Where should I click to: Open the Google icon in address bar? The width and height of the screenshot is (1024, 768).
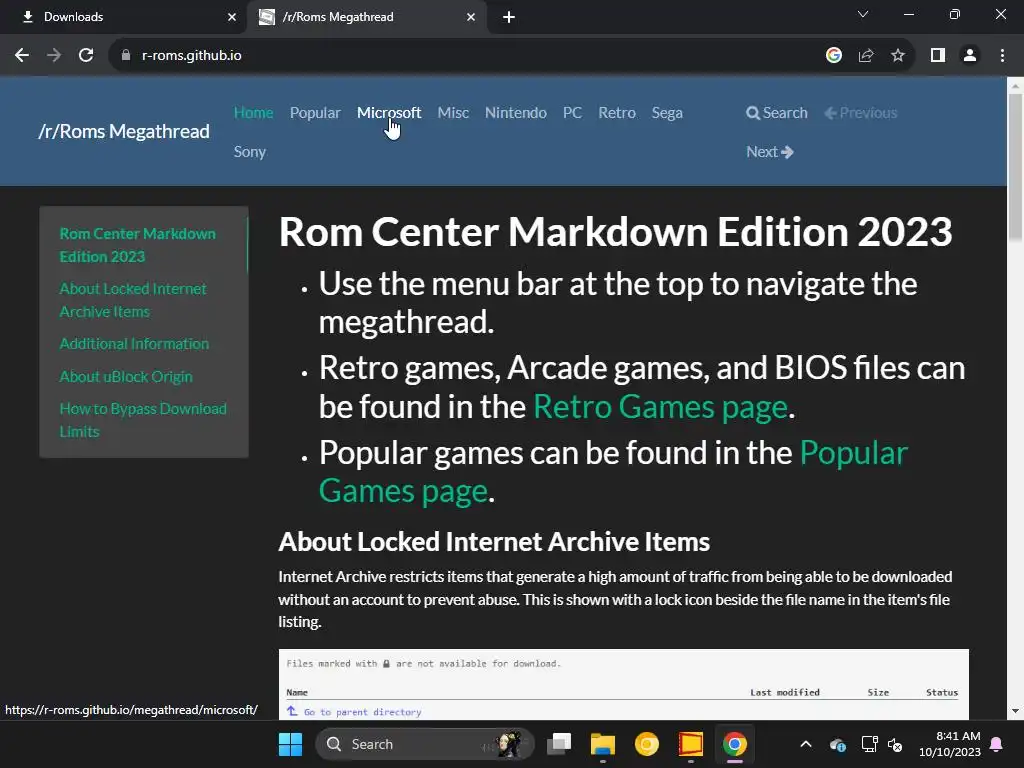click(x=833, y=56)
